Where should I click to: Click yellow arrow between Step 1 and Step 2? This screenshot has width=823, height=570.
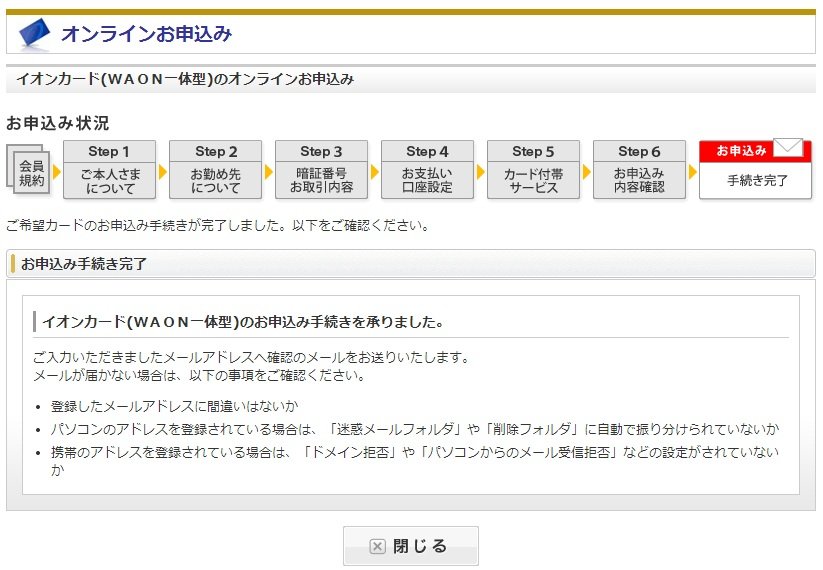(163, 172)
